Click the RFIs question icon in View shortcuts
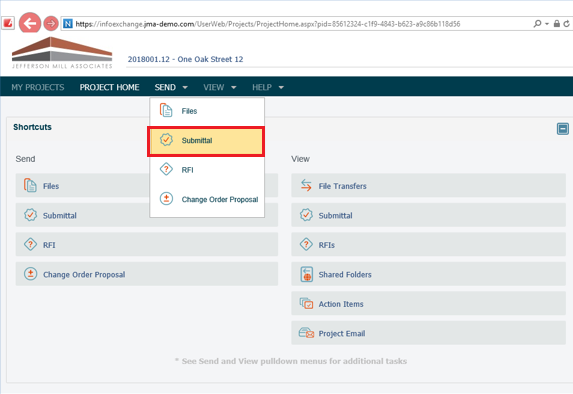This screenshot has width=573, height=394. coord(306,244)
